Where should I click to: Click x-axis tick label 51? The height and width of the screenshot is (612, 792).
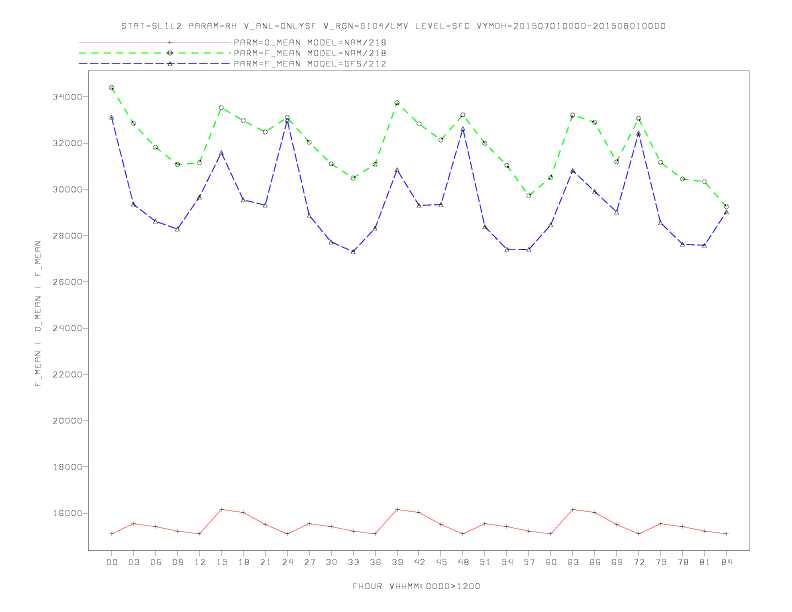click(485, 562)
